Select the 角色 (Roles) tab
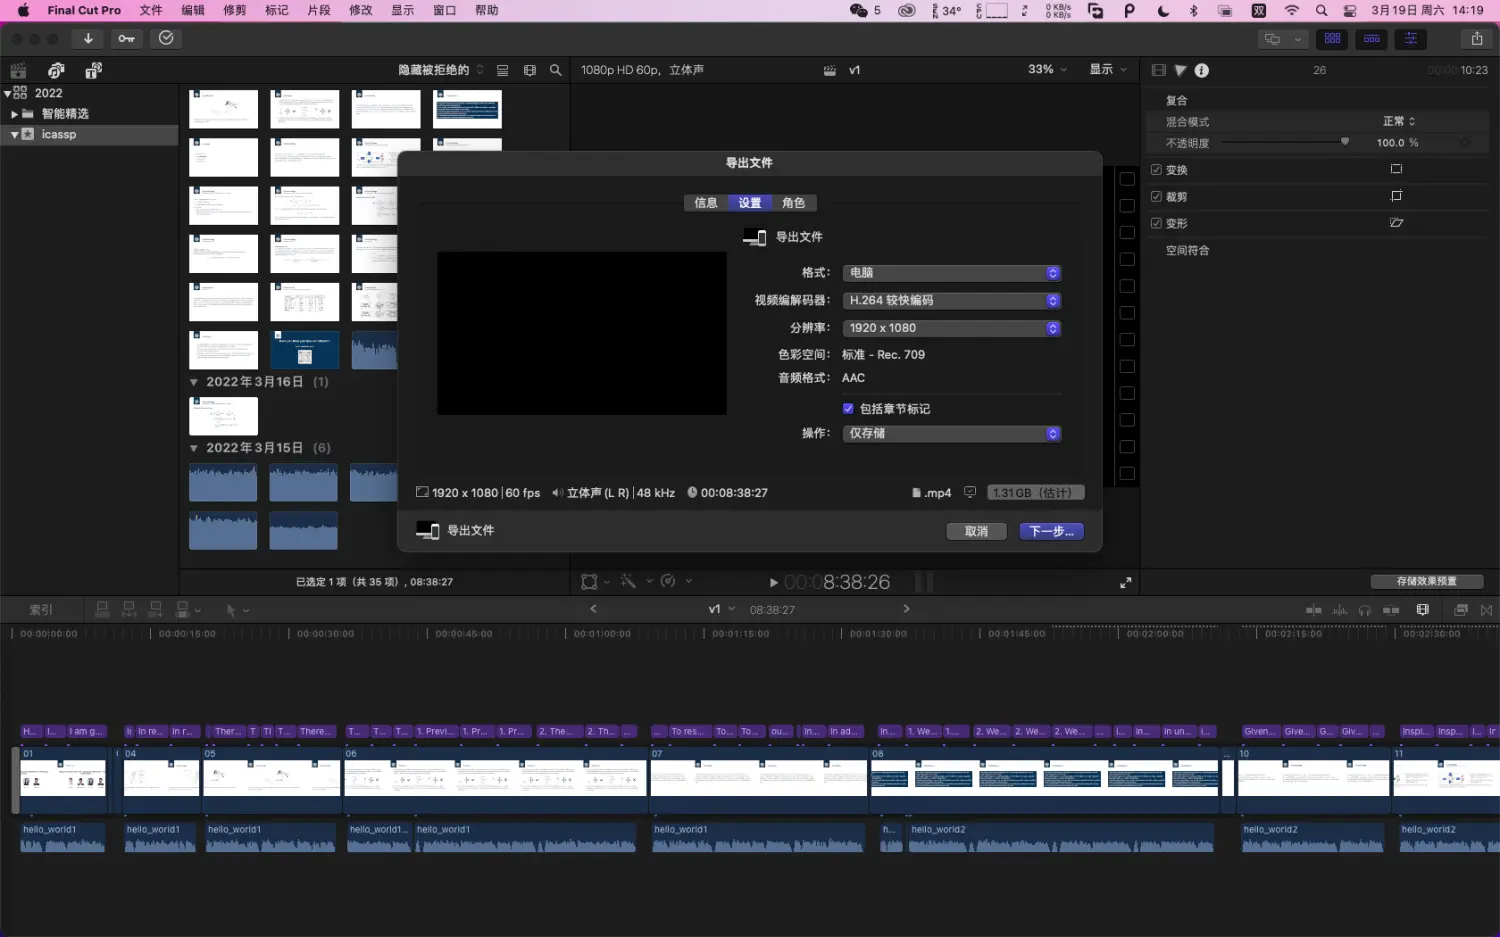 (793, 203)
